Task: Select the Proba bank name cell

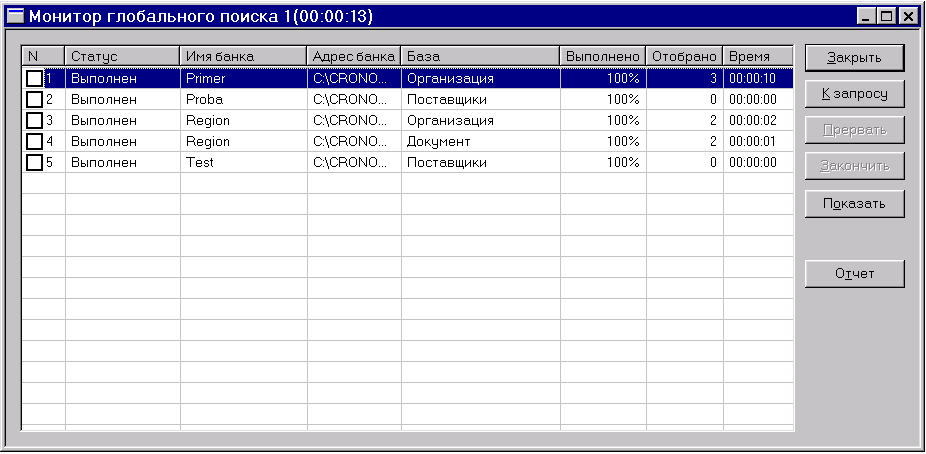Action: 243,99
